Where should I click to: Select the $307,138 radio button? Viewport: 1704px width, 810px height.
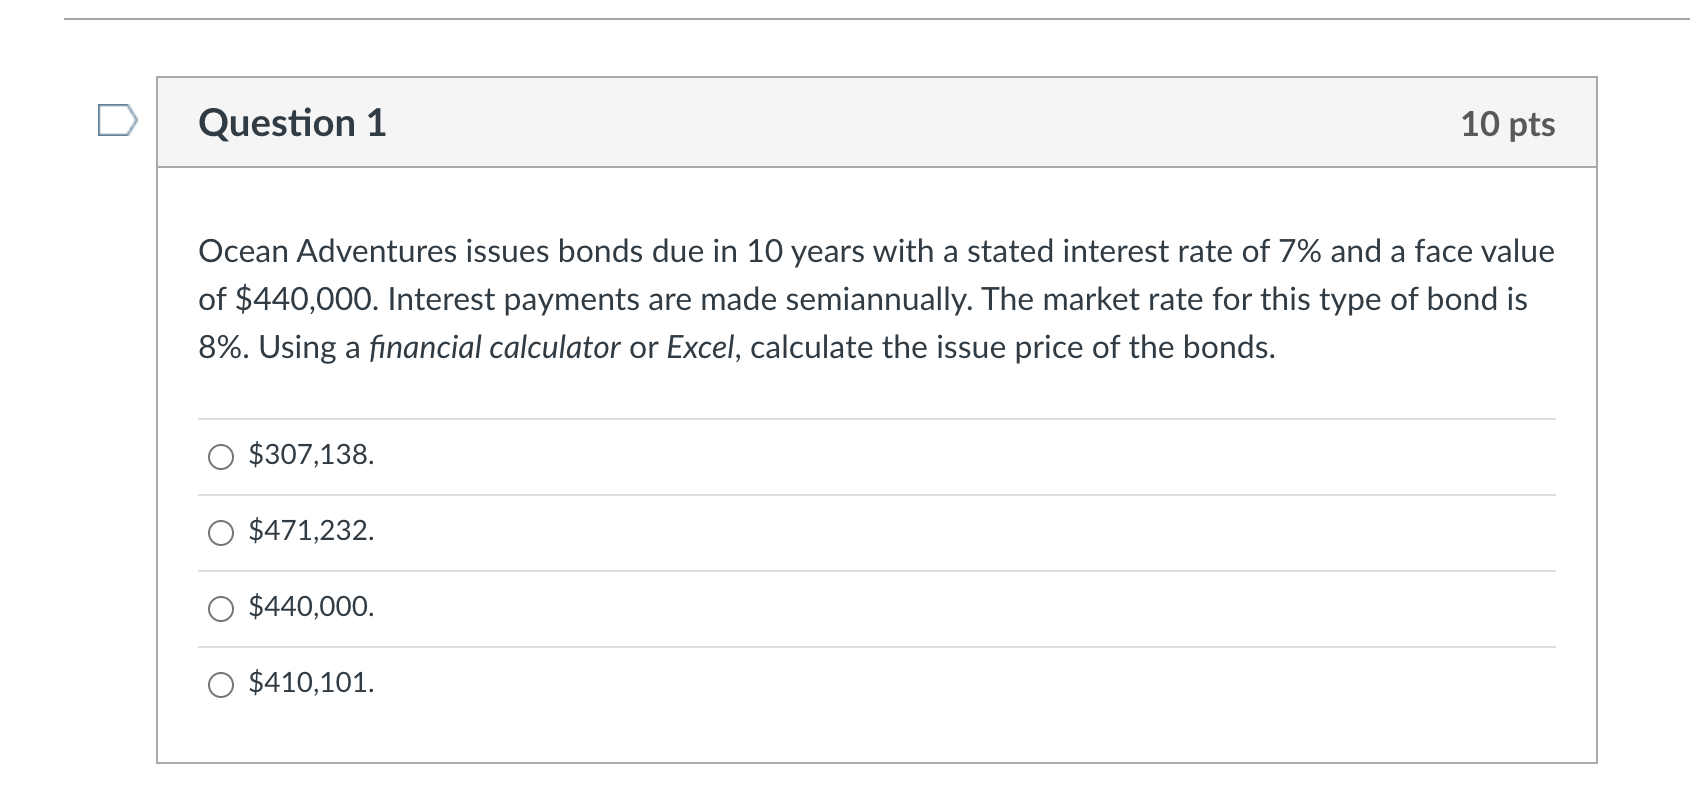(220, 457)
